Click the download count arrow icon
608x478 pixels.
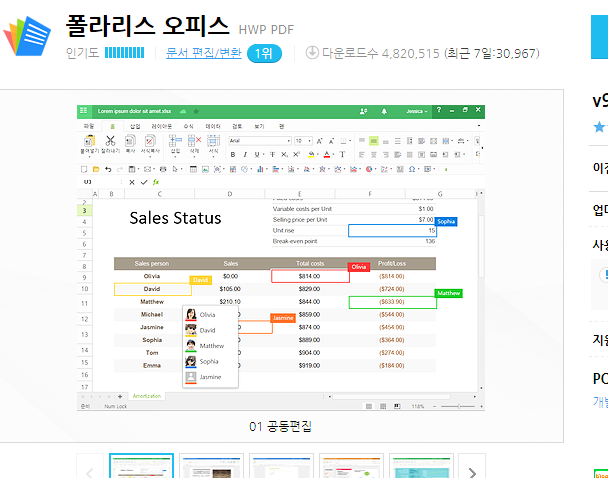pos(312,52)
